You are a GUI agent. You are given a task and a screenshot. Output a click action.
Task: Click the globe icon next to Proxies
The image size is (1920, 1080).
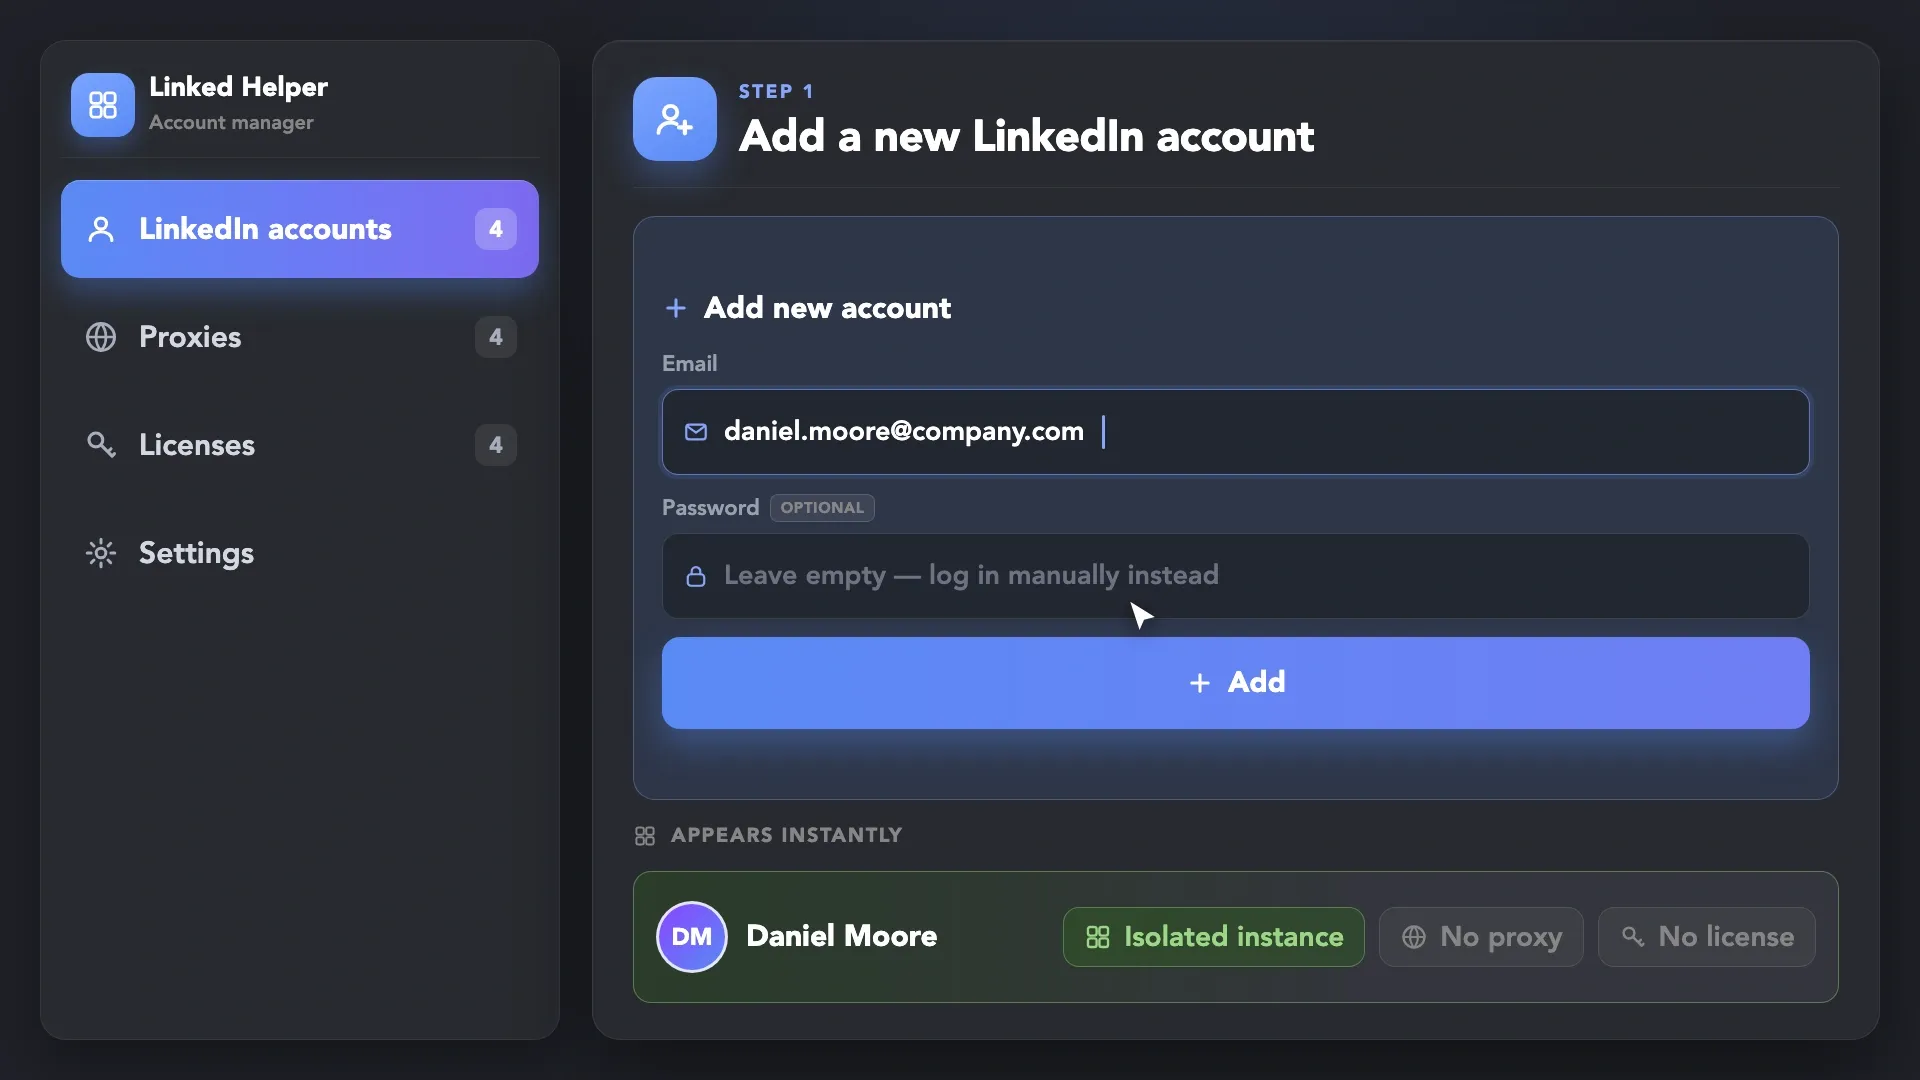pos(101,337)
